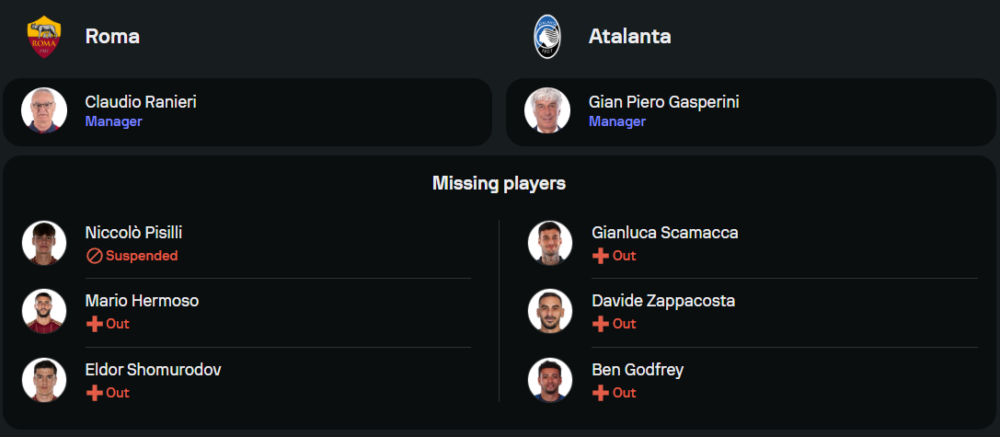Click the injury cross under Davide Zappacosta
This screenshot has width=1000, height=437.
click(x=600, y=324)
